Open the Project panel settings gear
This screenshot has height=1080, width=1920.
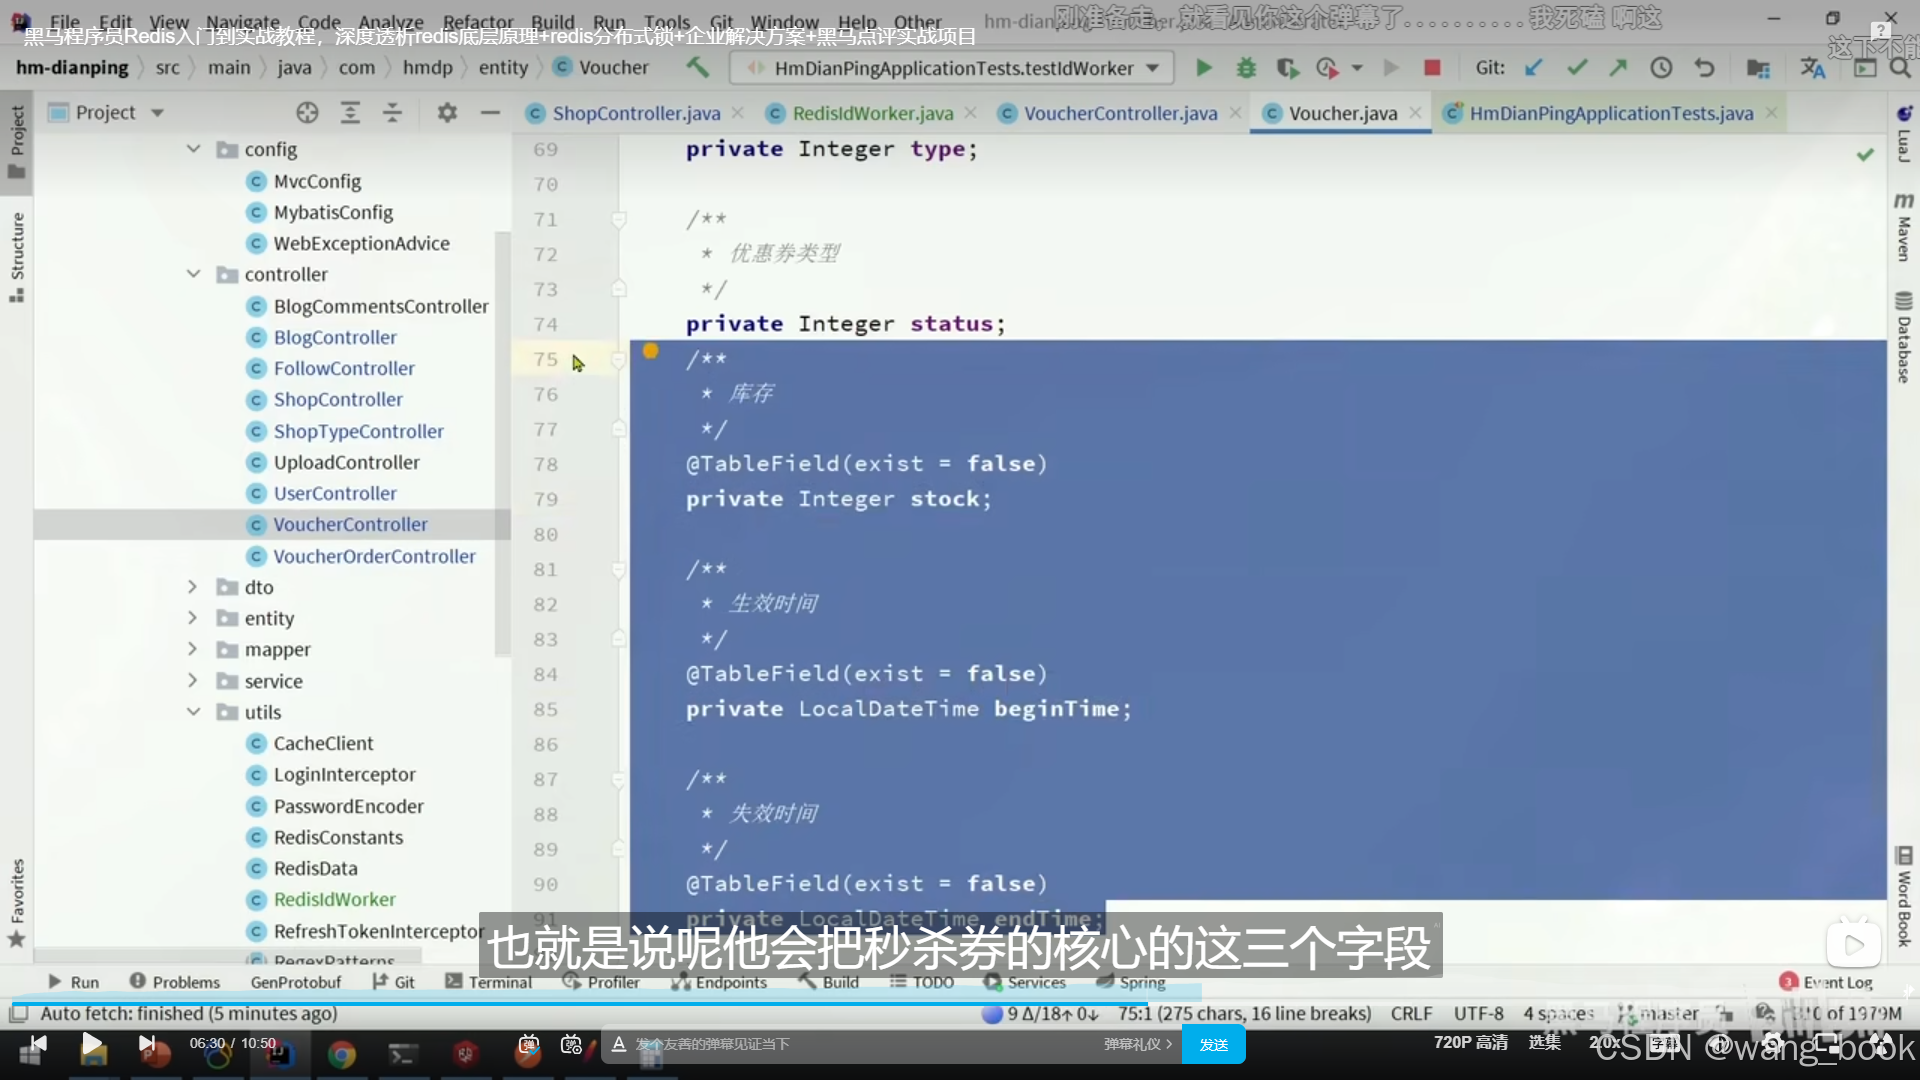pyautogui.click(x=447, y=113)
